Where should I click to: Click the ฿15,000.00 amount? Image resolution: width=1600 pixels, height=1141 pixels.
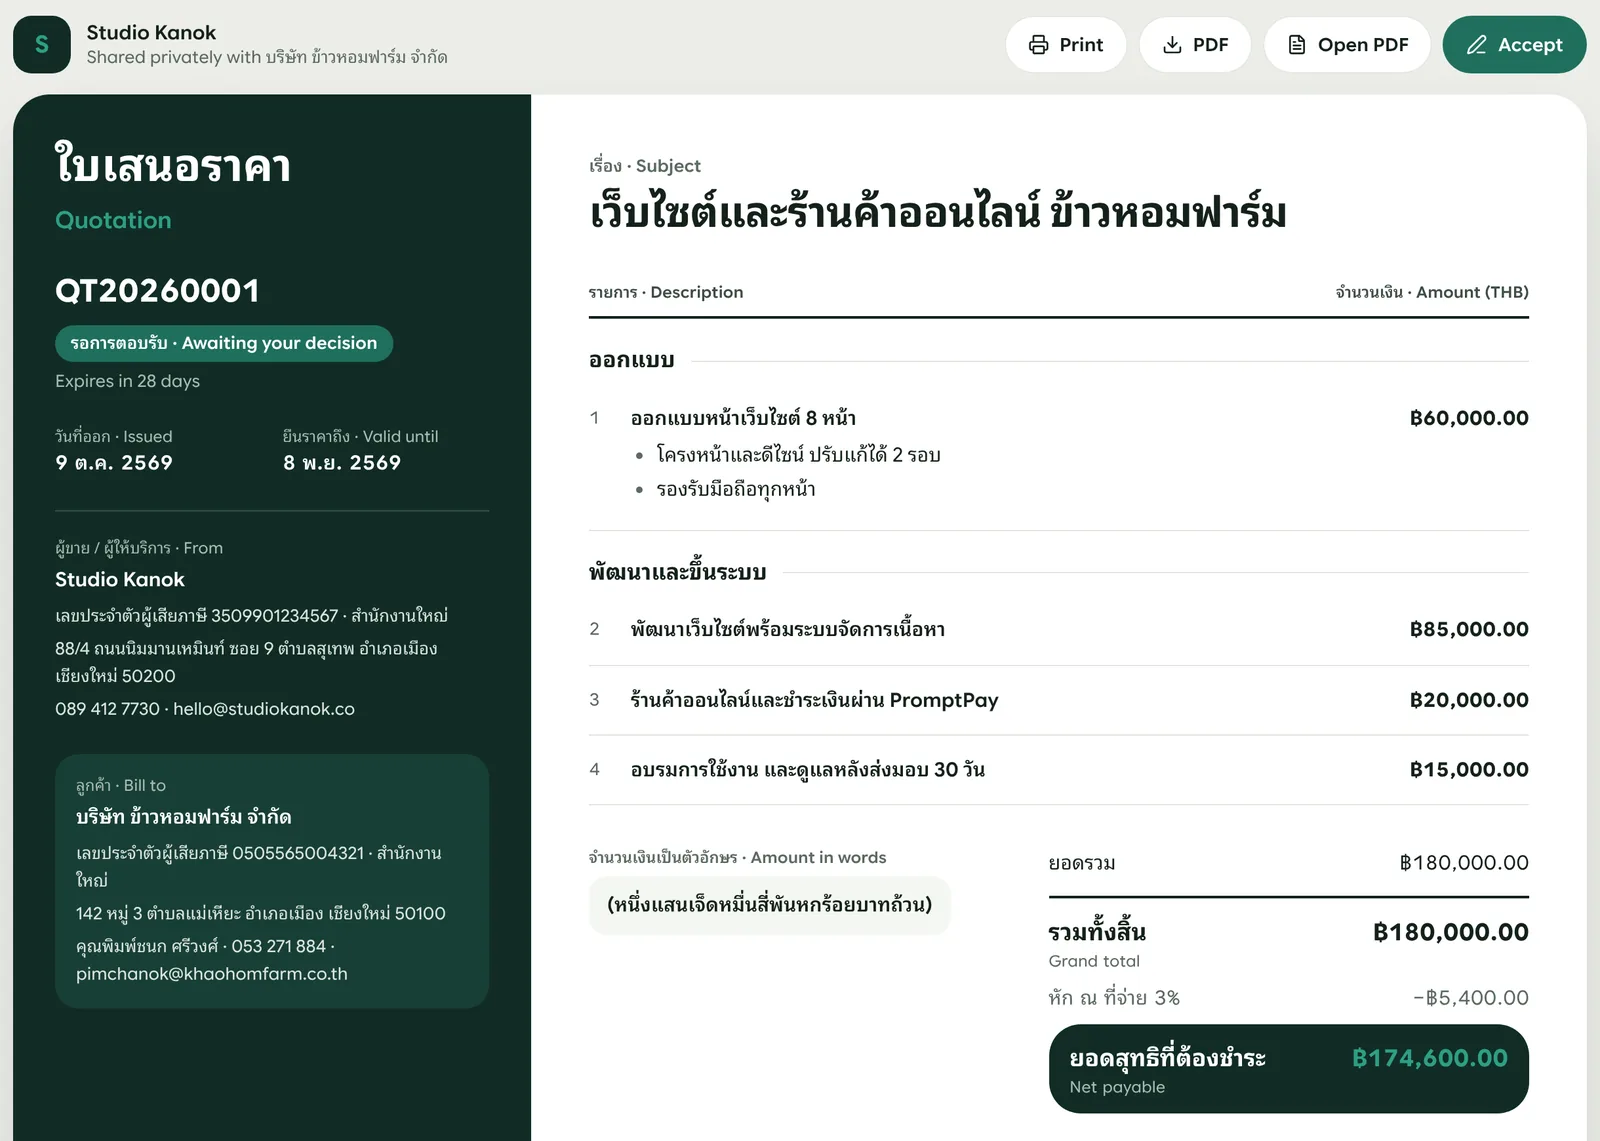[x=1469, y=770]
